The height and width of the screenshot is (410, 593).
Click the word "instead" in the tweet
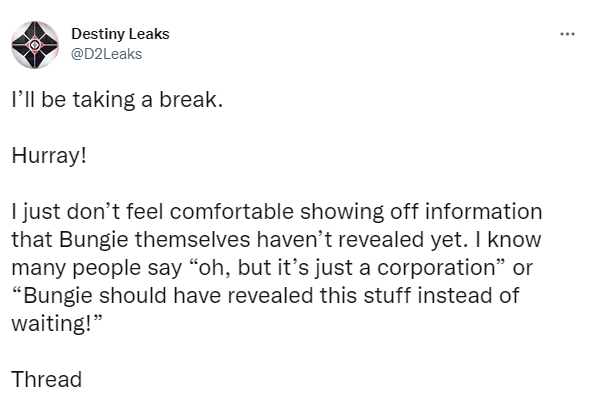pyautogui.click(x=455, y=296)
